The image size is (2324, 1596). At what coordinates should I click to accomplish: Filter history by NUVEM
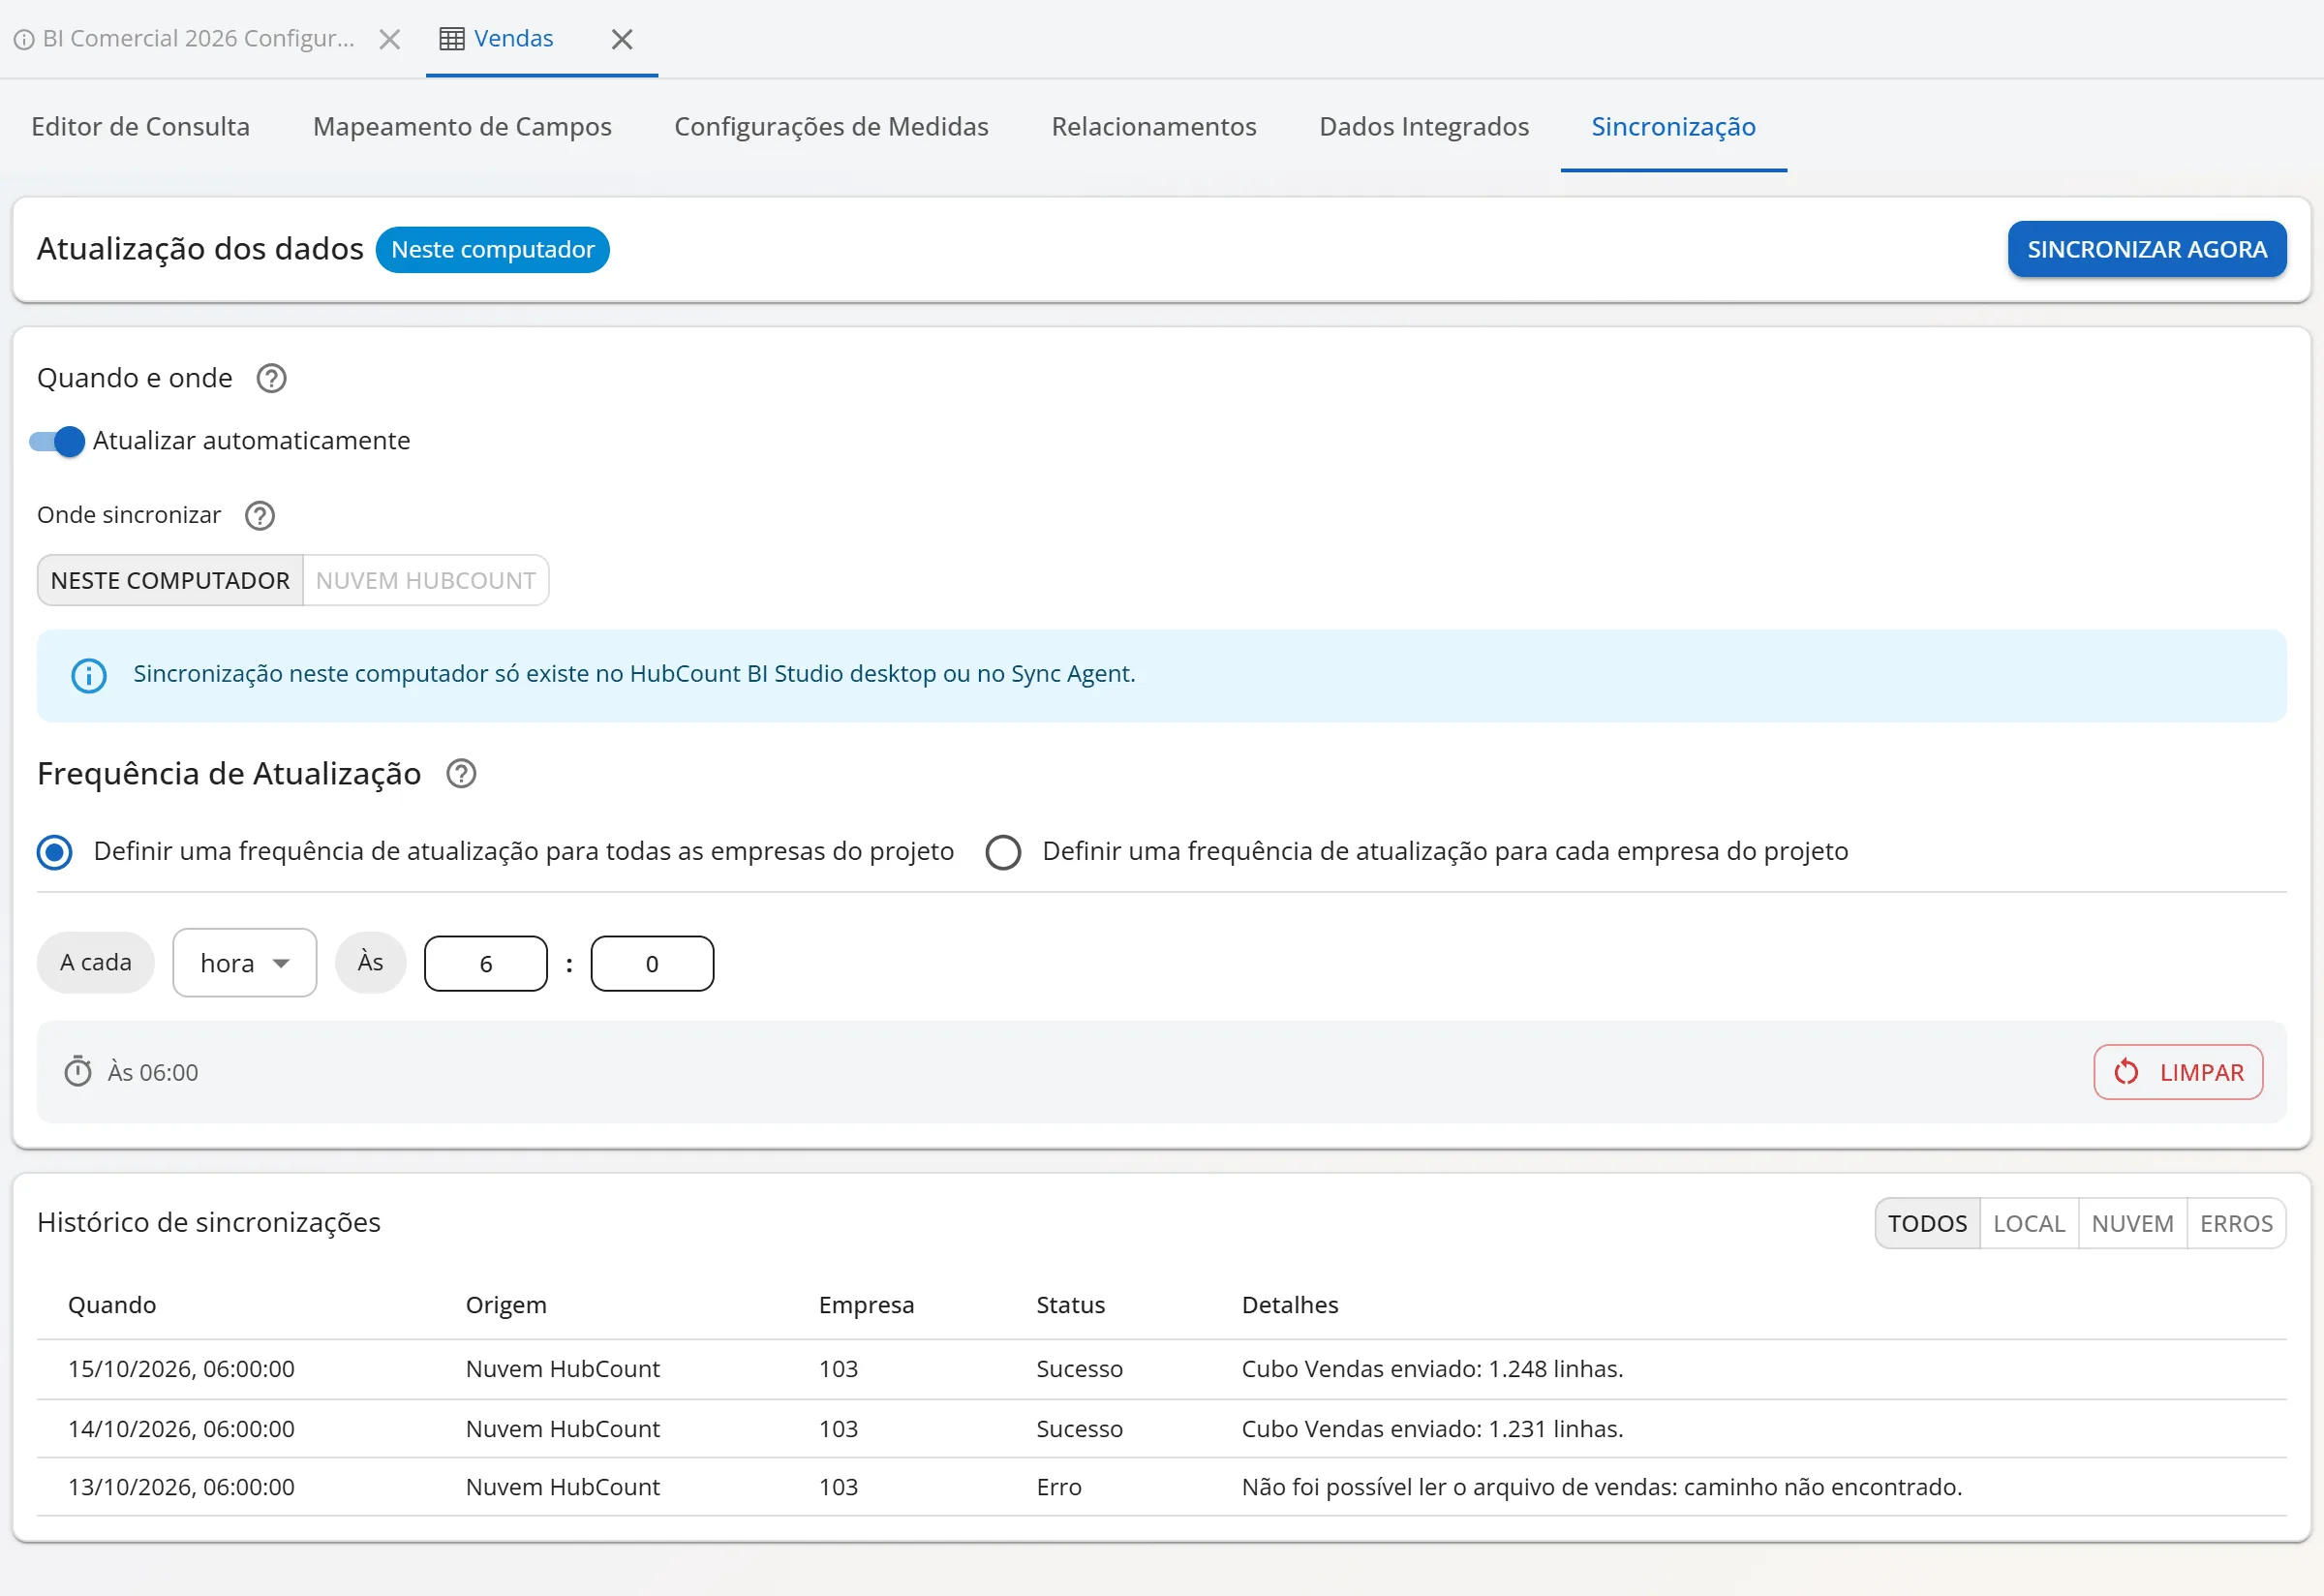[2132, 1224]
